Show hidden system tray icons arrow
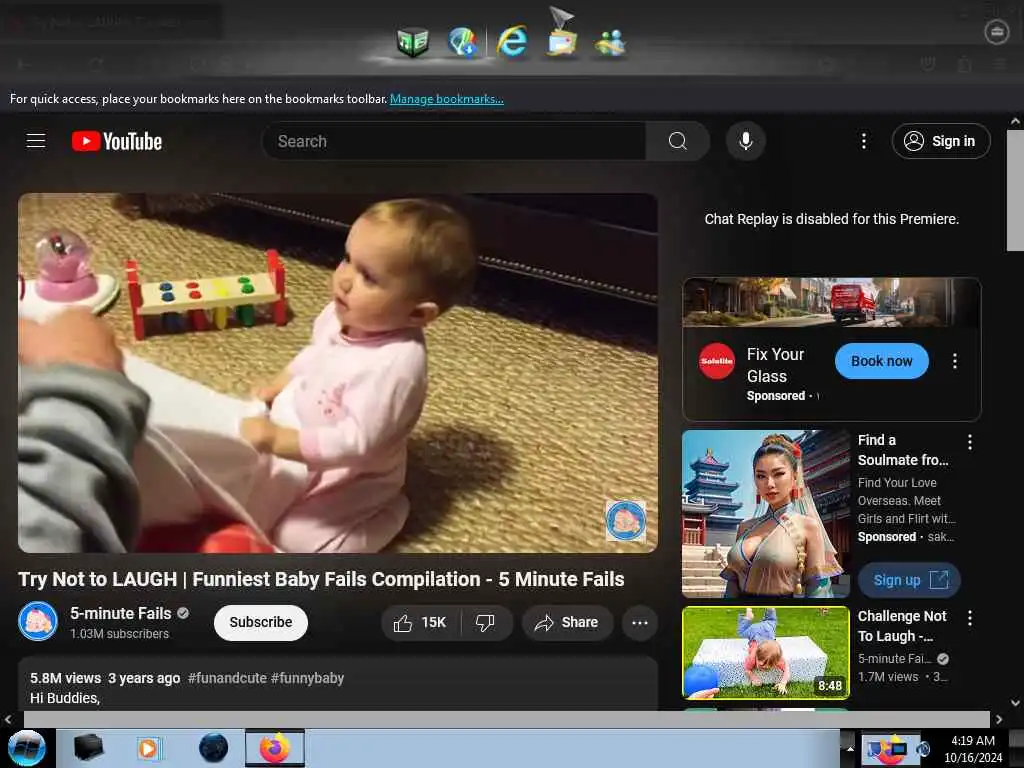The image size is (1024, 768). [850, 748]
